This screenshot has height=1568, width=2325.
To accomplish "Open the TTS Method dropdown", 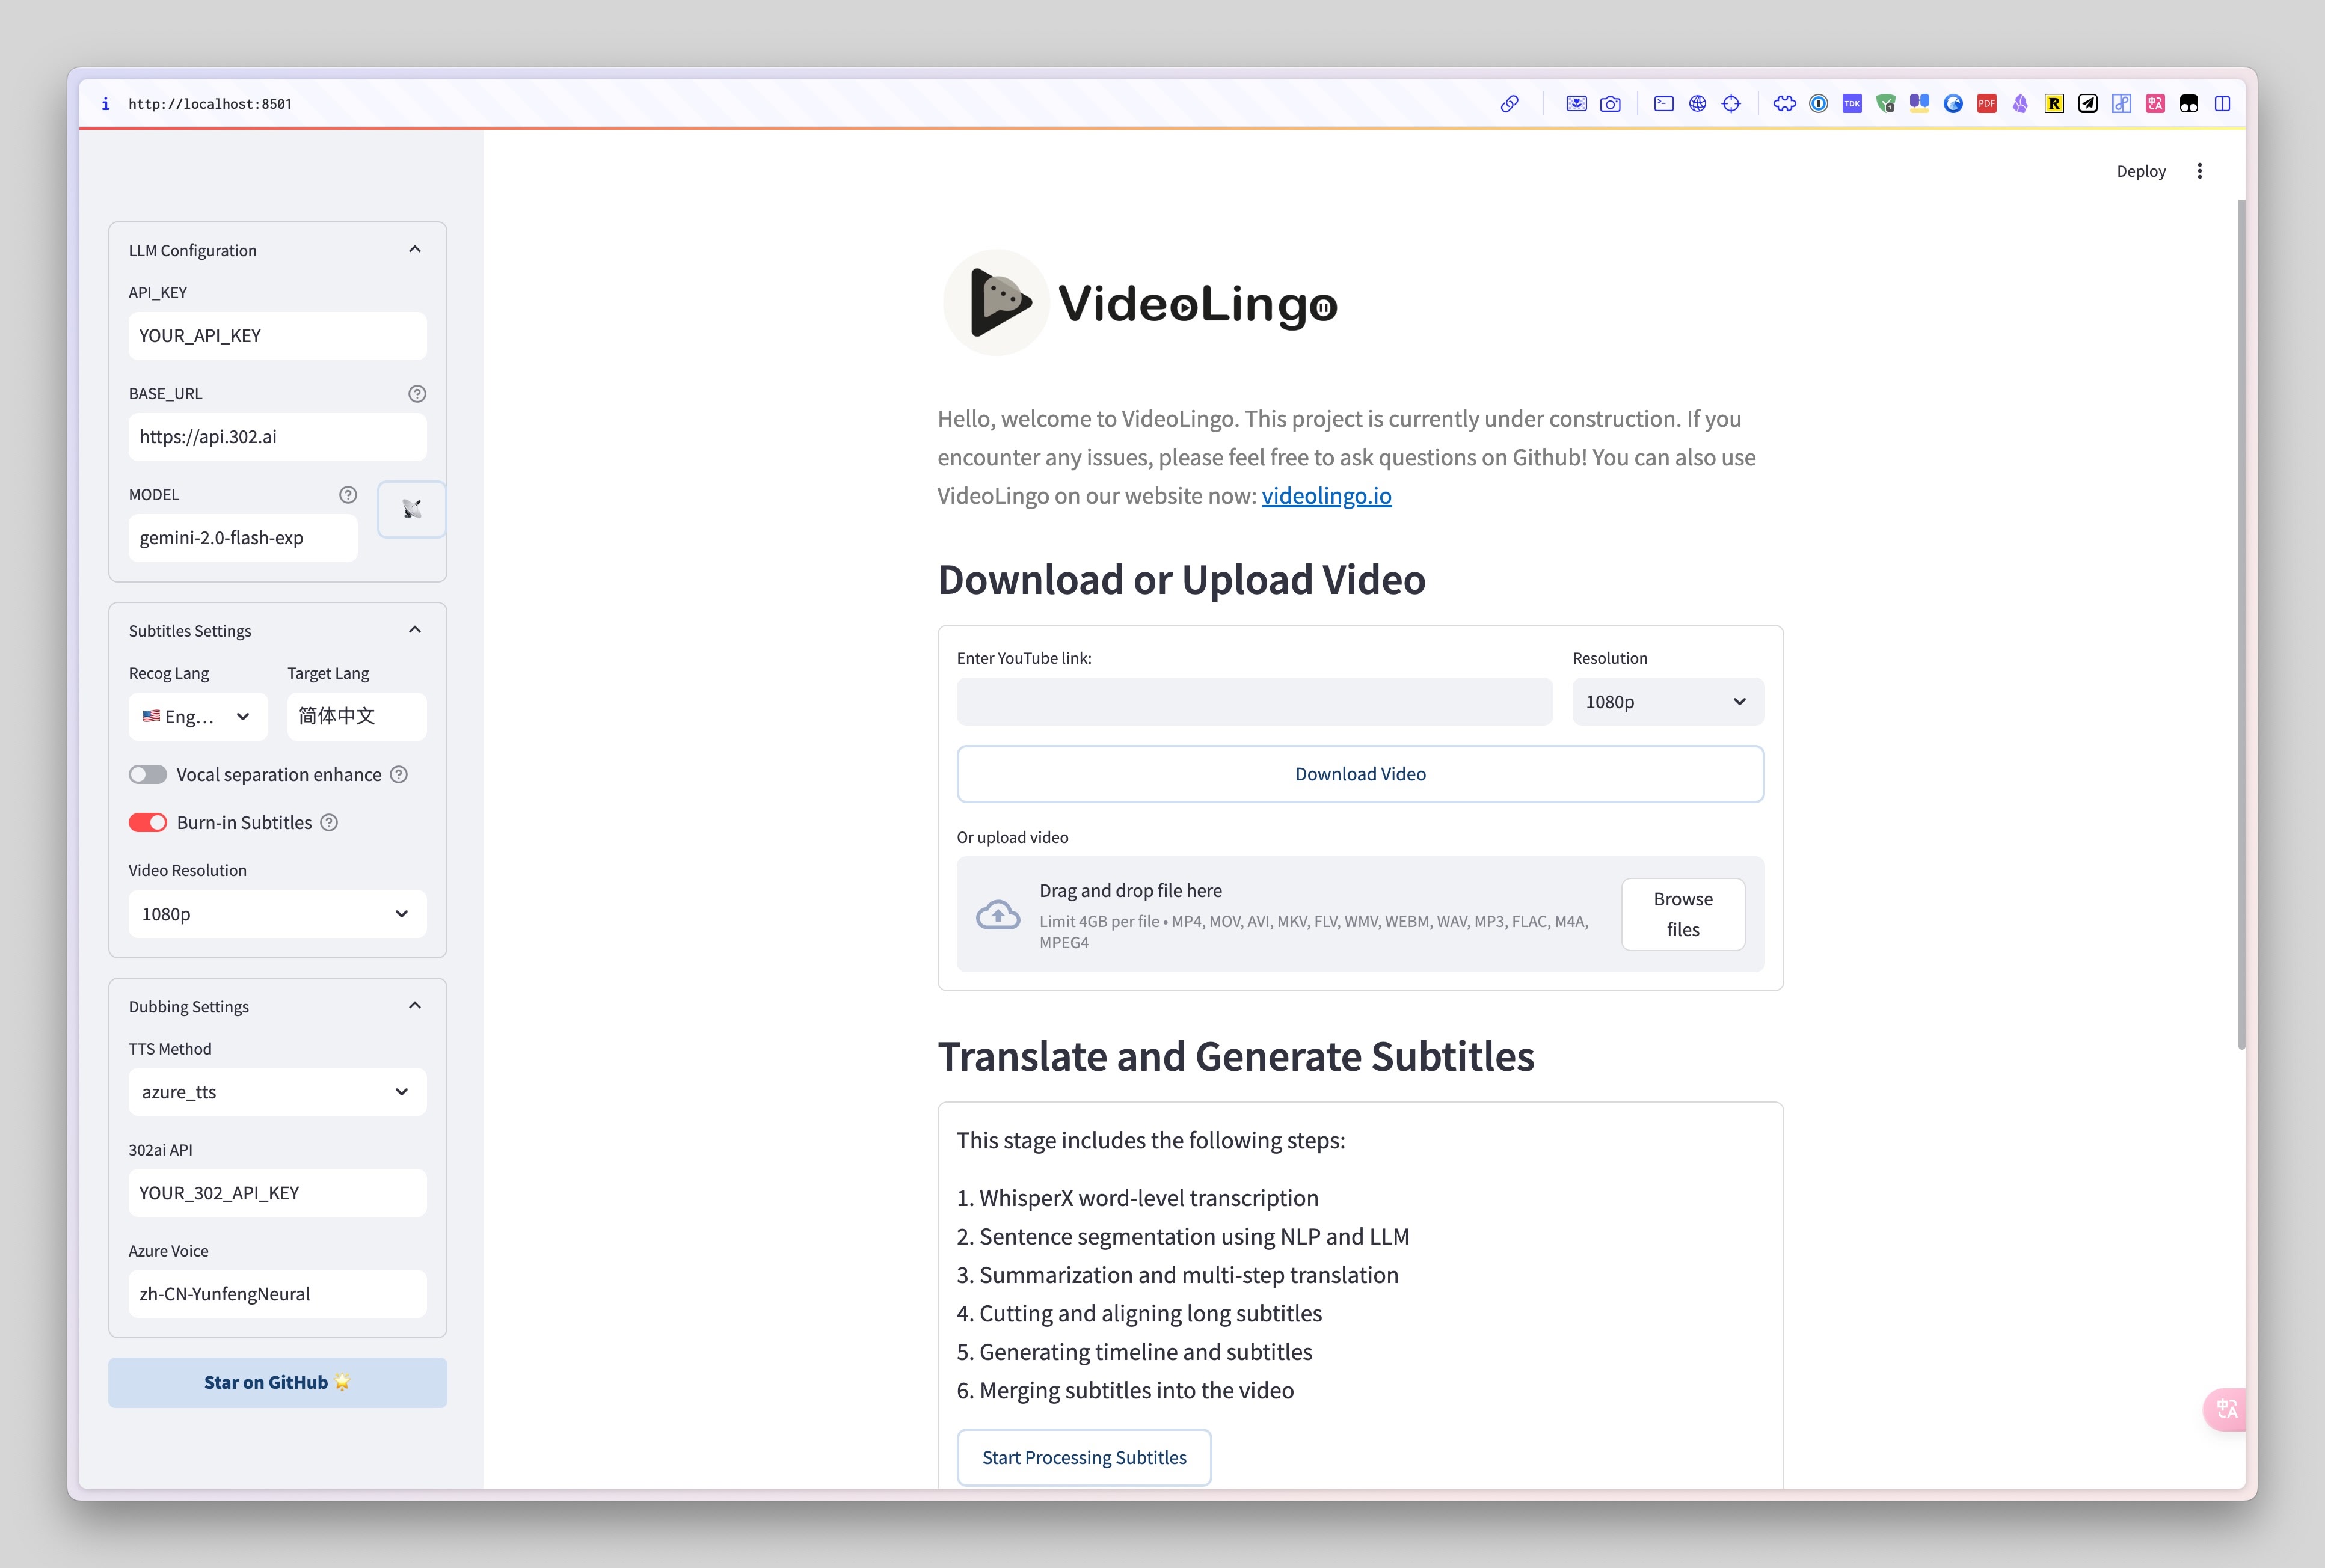I will pos(277,1092).
